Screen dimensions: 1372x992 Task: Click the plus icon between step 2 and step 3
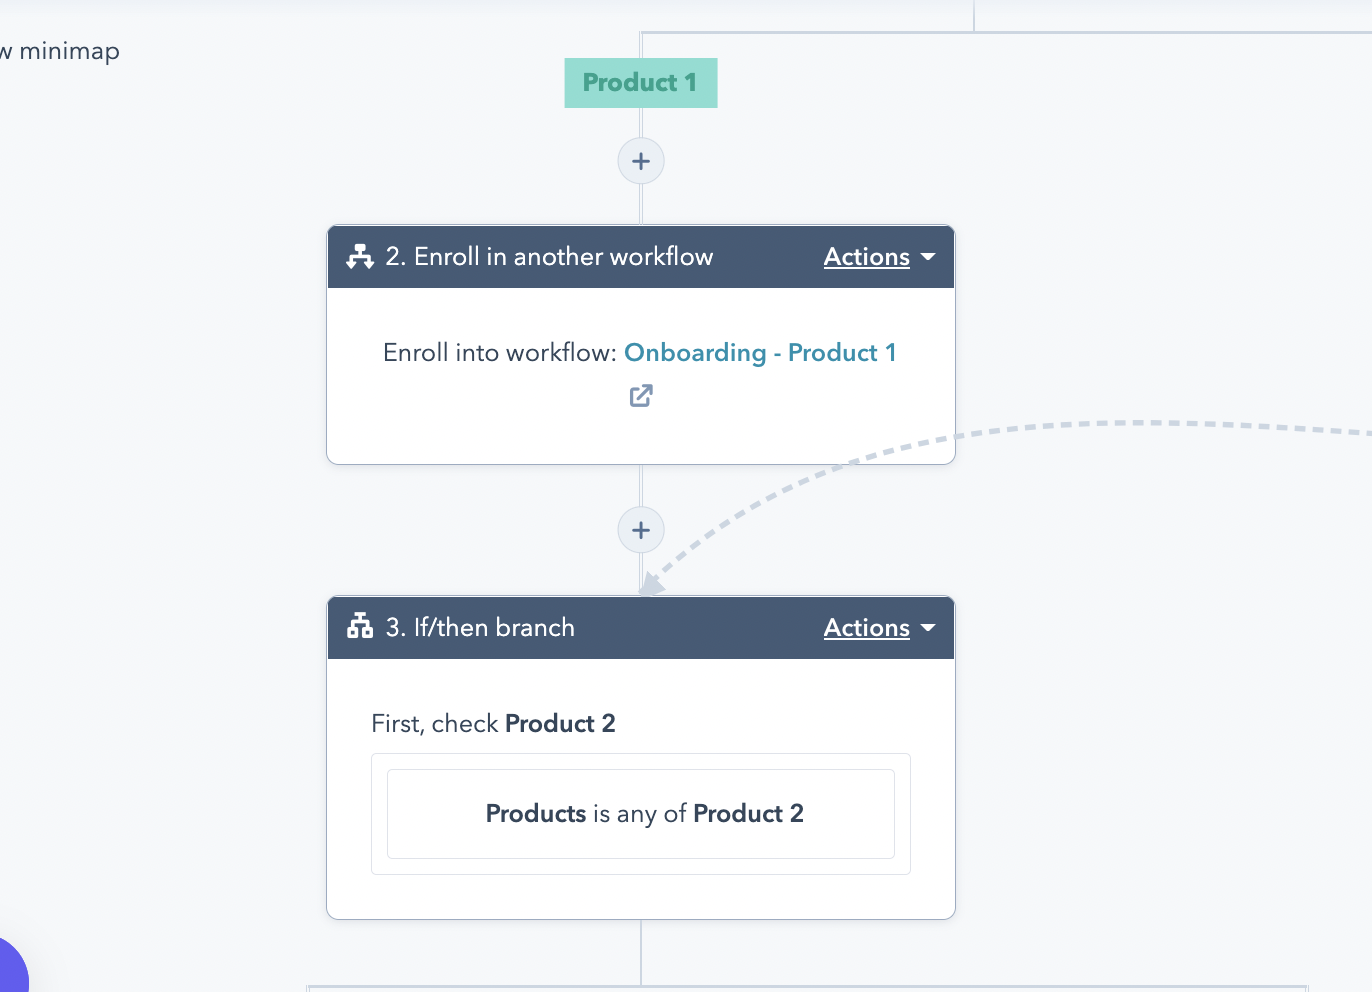640,530
